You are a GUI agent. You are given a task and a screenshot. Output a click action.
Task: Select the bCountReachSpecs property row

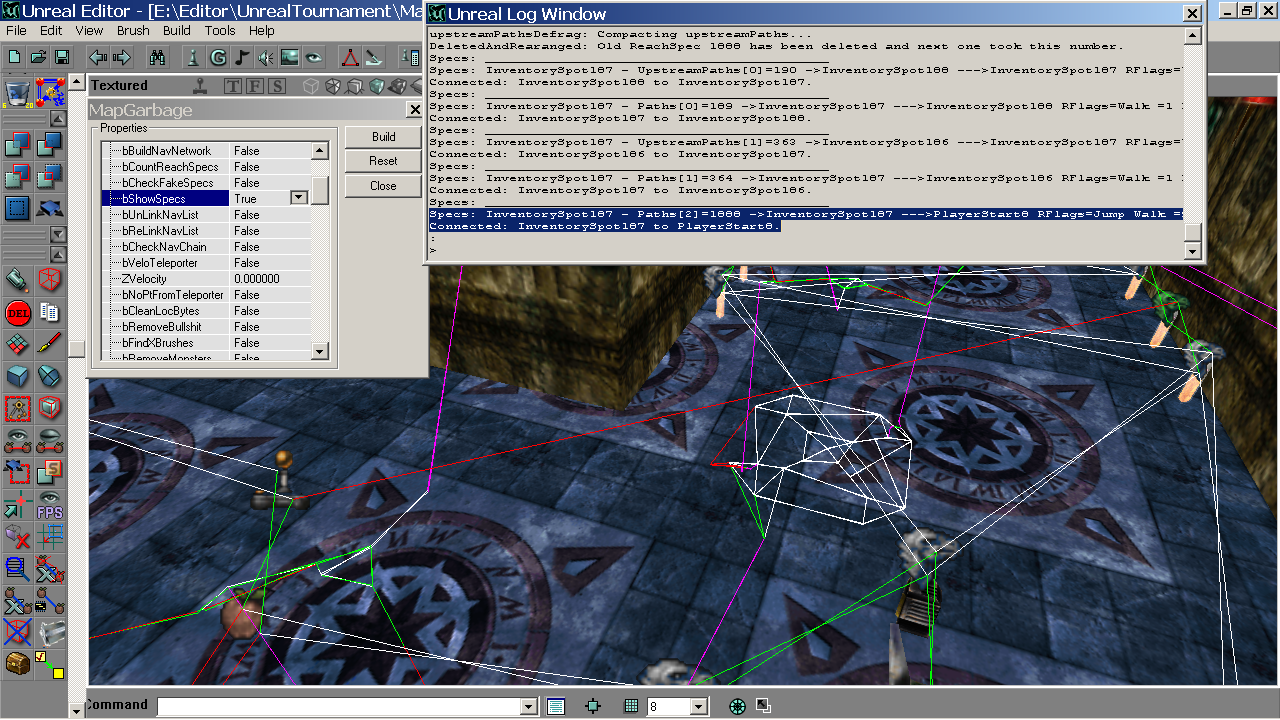pyautogui.click(x=206, y=167)
